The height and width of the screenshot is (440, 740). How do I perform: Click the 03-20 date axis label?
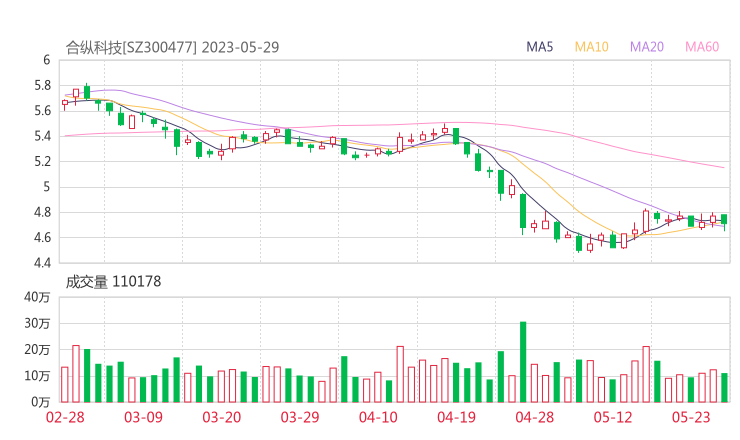(x=222, y=417)
